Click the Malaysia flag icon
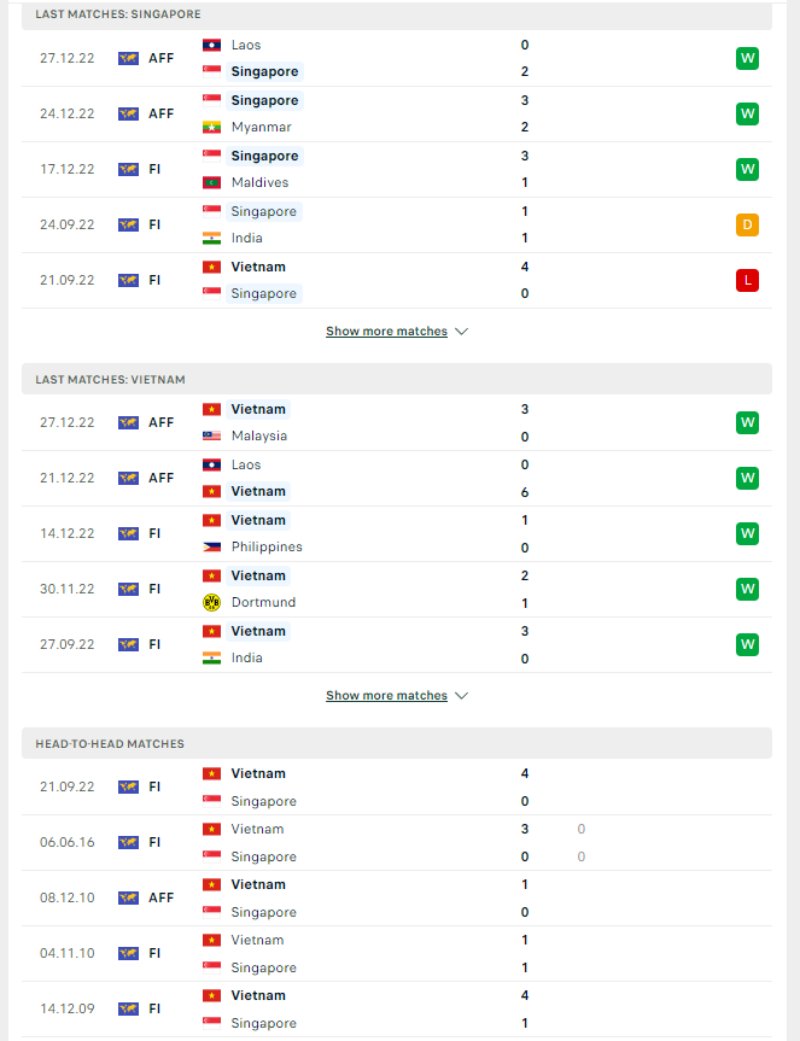This screenshot has width=800, height=1041. pyautogui.click(x=211, y=436)
